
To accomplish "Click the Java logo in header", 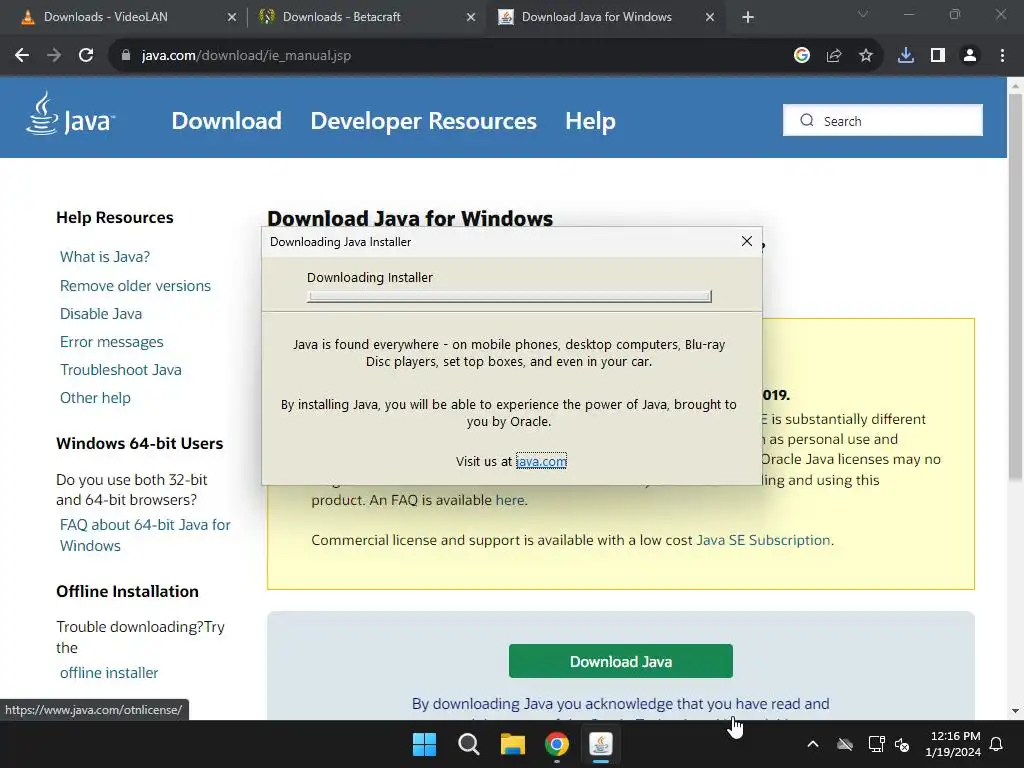I will point(71,114).
